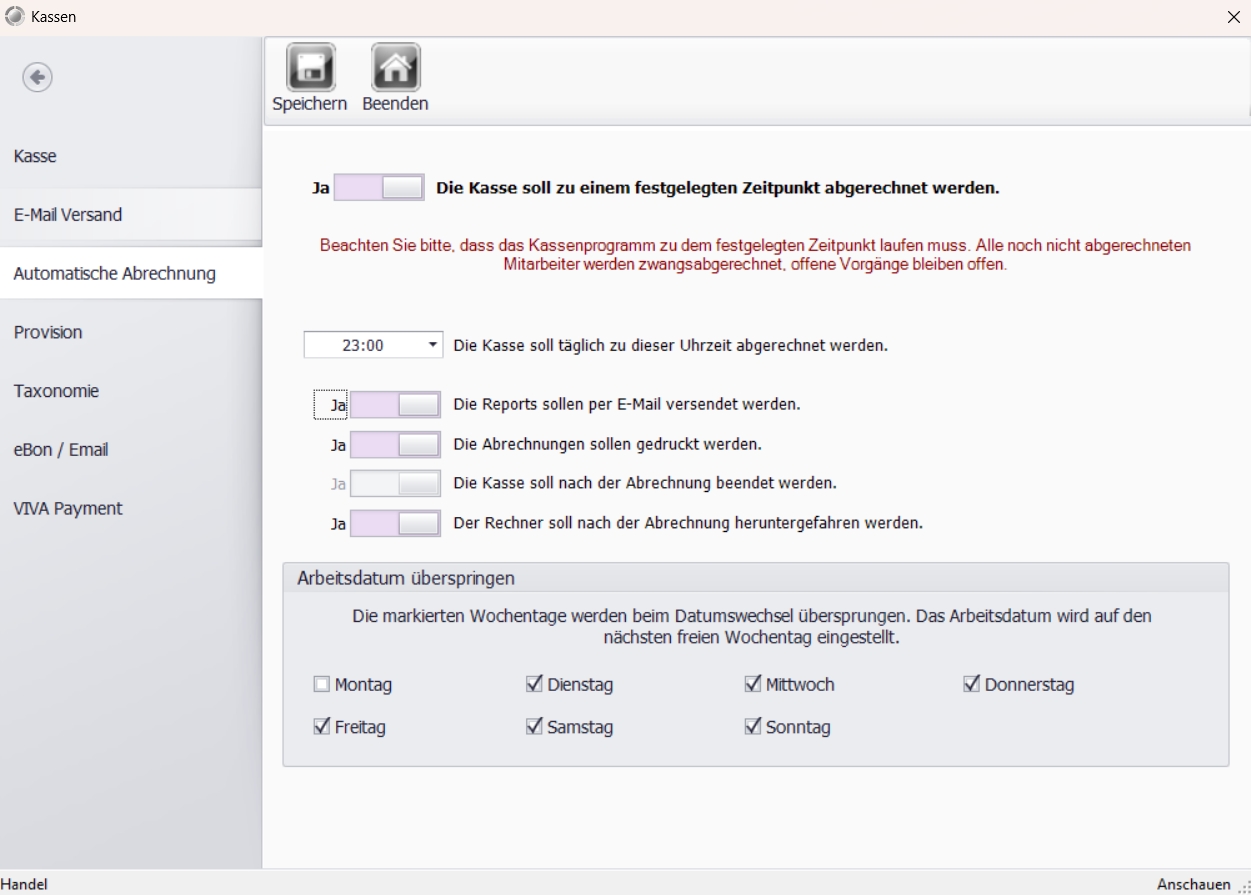Close the Kassen window

pyautogui.click(x=1233, y=17)
